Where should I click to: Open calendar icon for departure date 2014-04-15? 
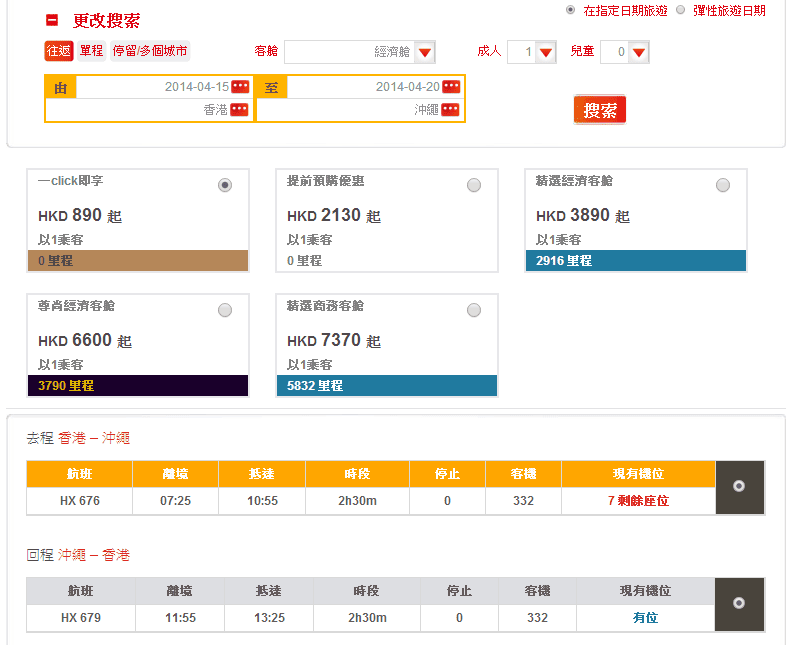(240, 87)
